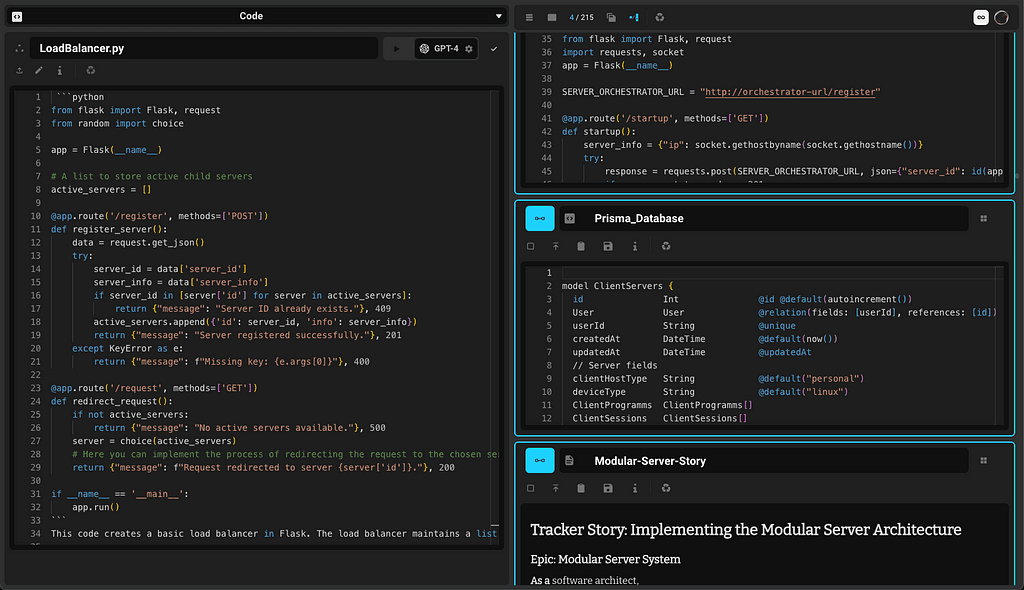Viewport: 1024px width, 590px height.
Task: Click the 'app.run()' code line
Action: point(96,507)
